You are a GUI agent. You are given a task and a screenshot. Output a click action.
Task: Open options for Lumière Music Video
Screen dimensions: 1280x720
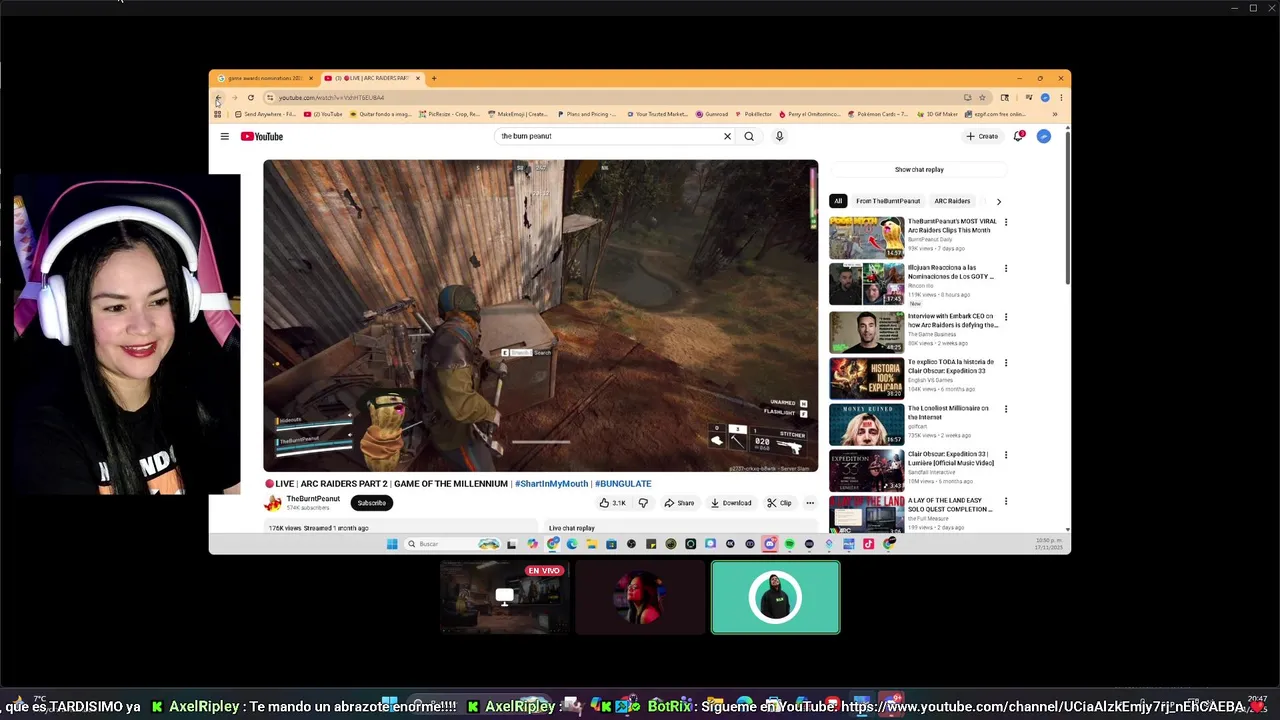tap(1006, 455)
